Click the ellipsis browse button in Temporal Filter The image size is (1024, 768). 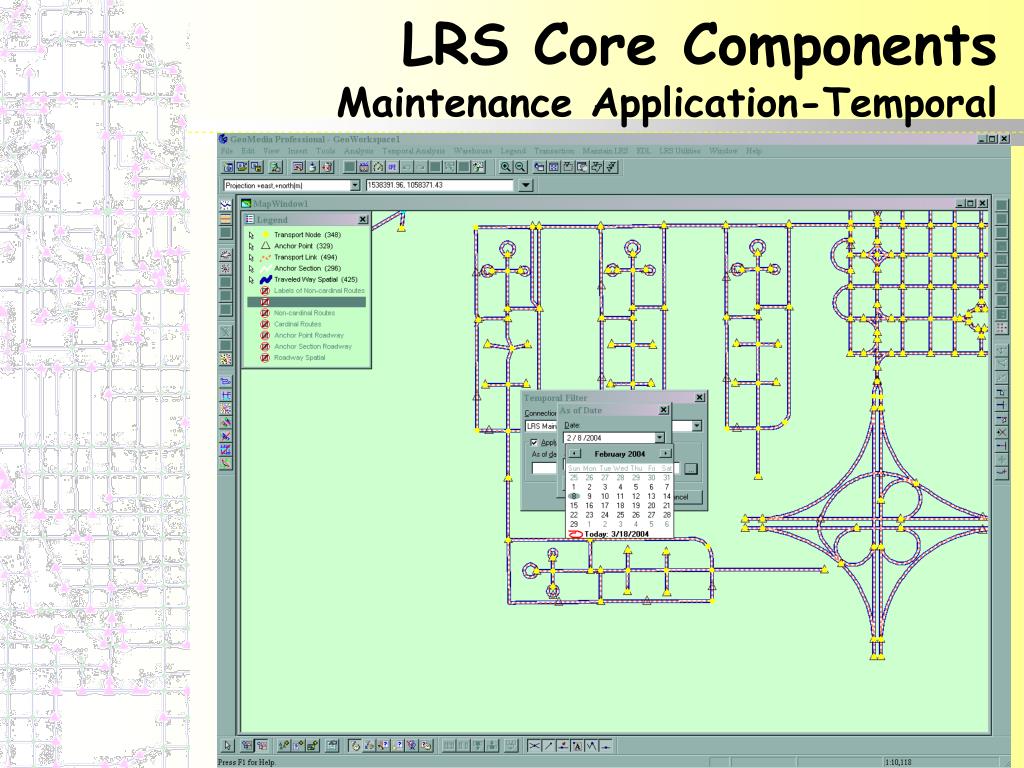click(x=691, y=468)
